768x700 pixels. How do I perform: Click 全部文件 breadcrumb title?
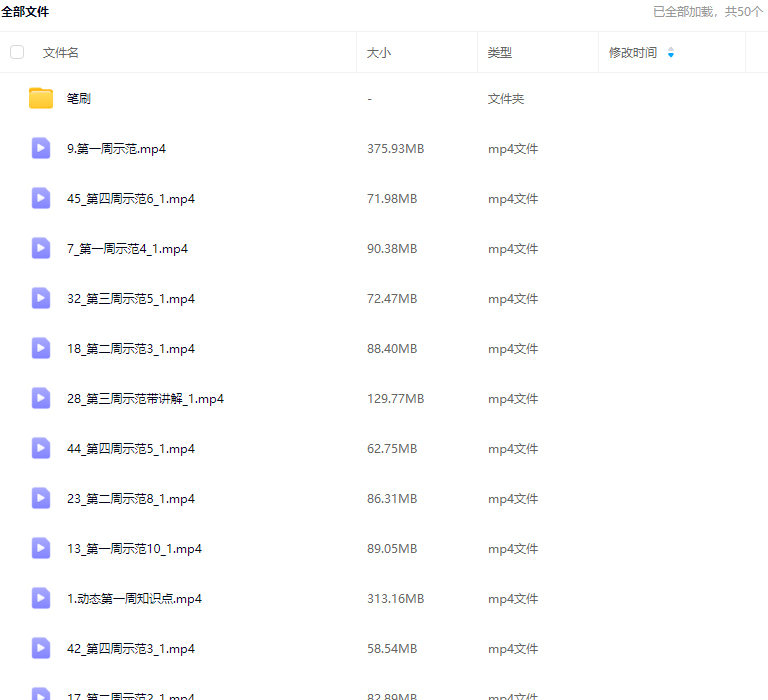(25, 12)
